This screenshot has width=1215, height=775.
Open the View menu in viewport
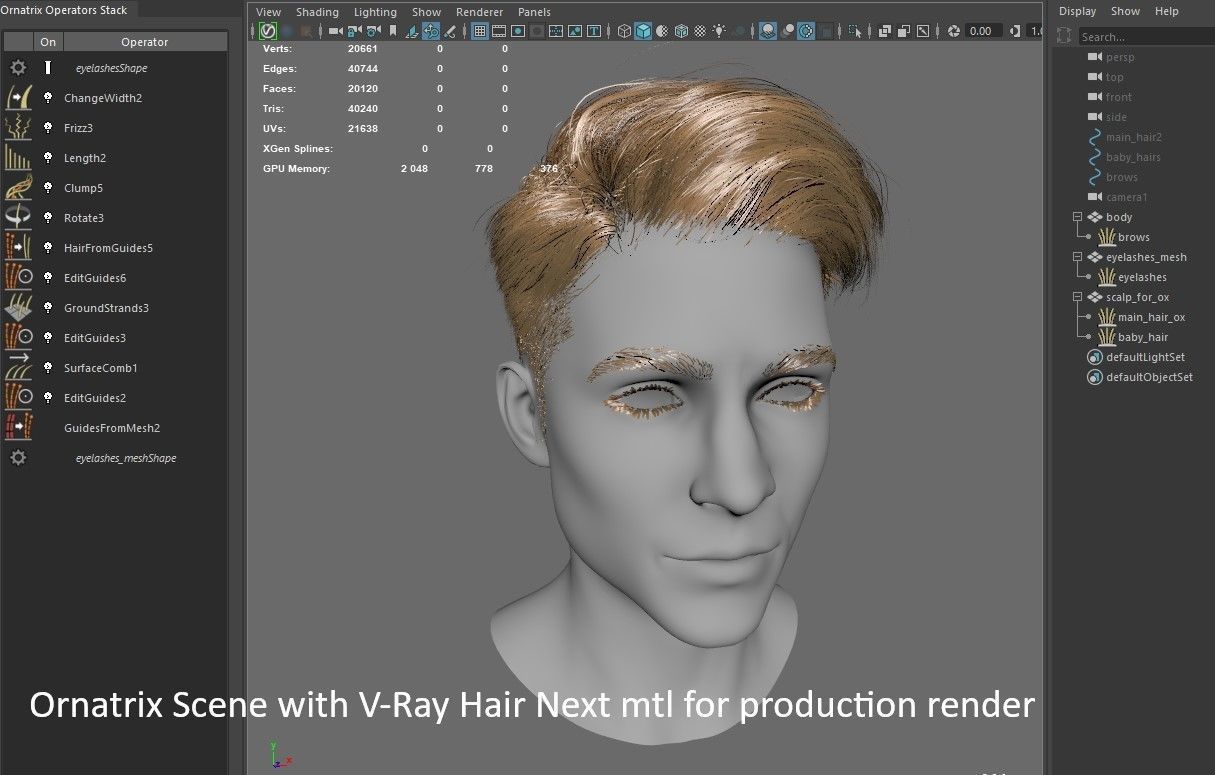coord(268,12)
